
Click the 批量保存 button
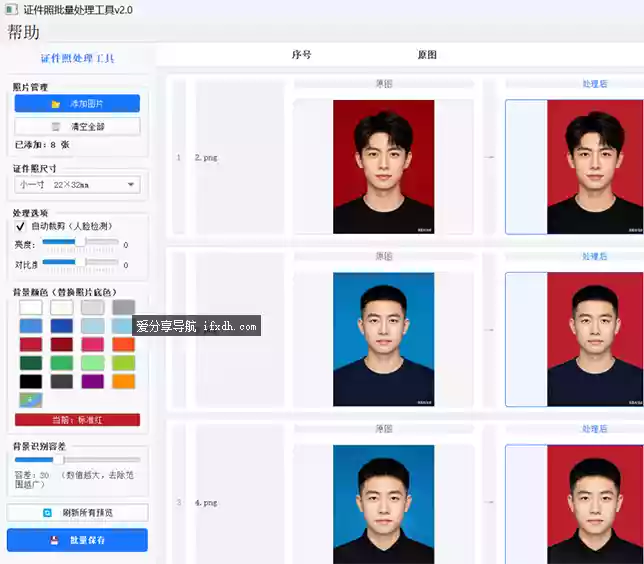coord(77,540)
